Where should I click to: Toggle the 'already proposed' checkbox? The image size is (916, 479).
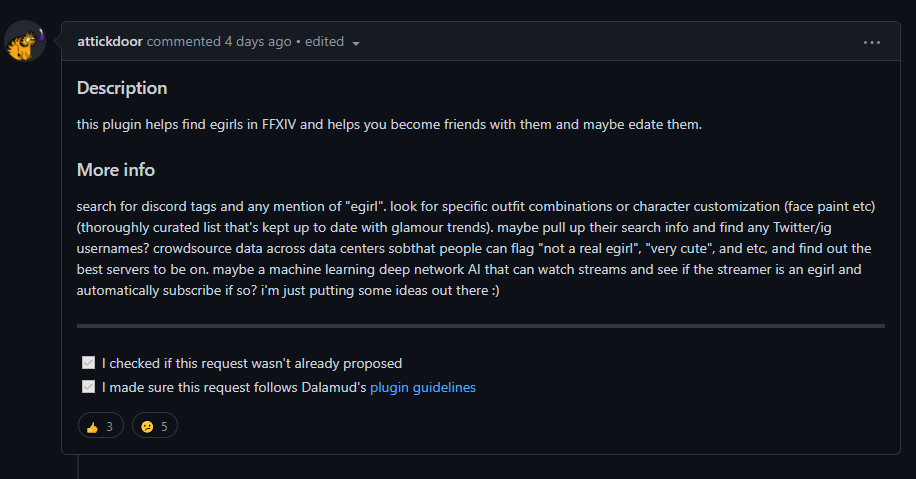click(x=89, y=363)
